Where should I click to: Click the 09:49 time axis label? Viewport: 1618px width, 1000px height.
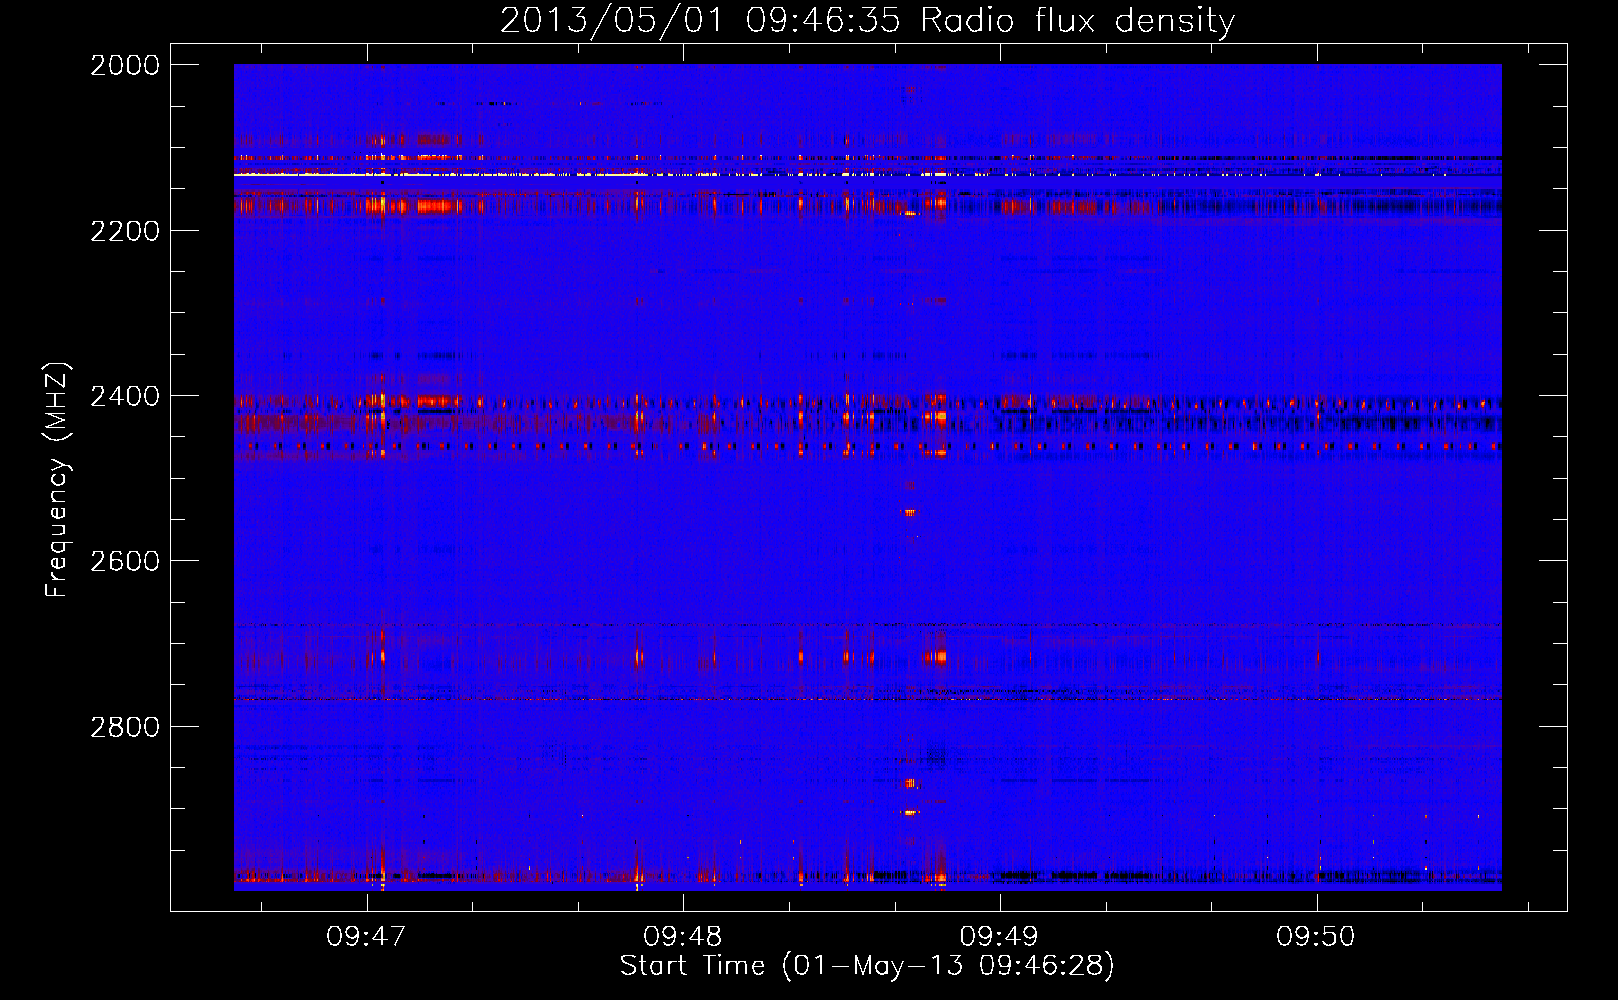click(x=999, y=936)
